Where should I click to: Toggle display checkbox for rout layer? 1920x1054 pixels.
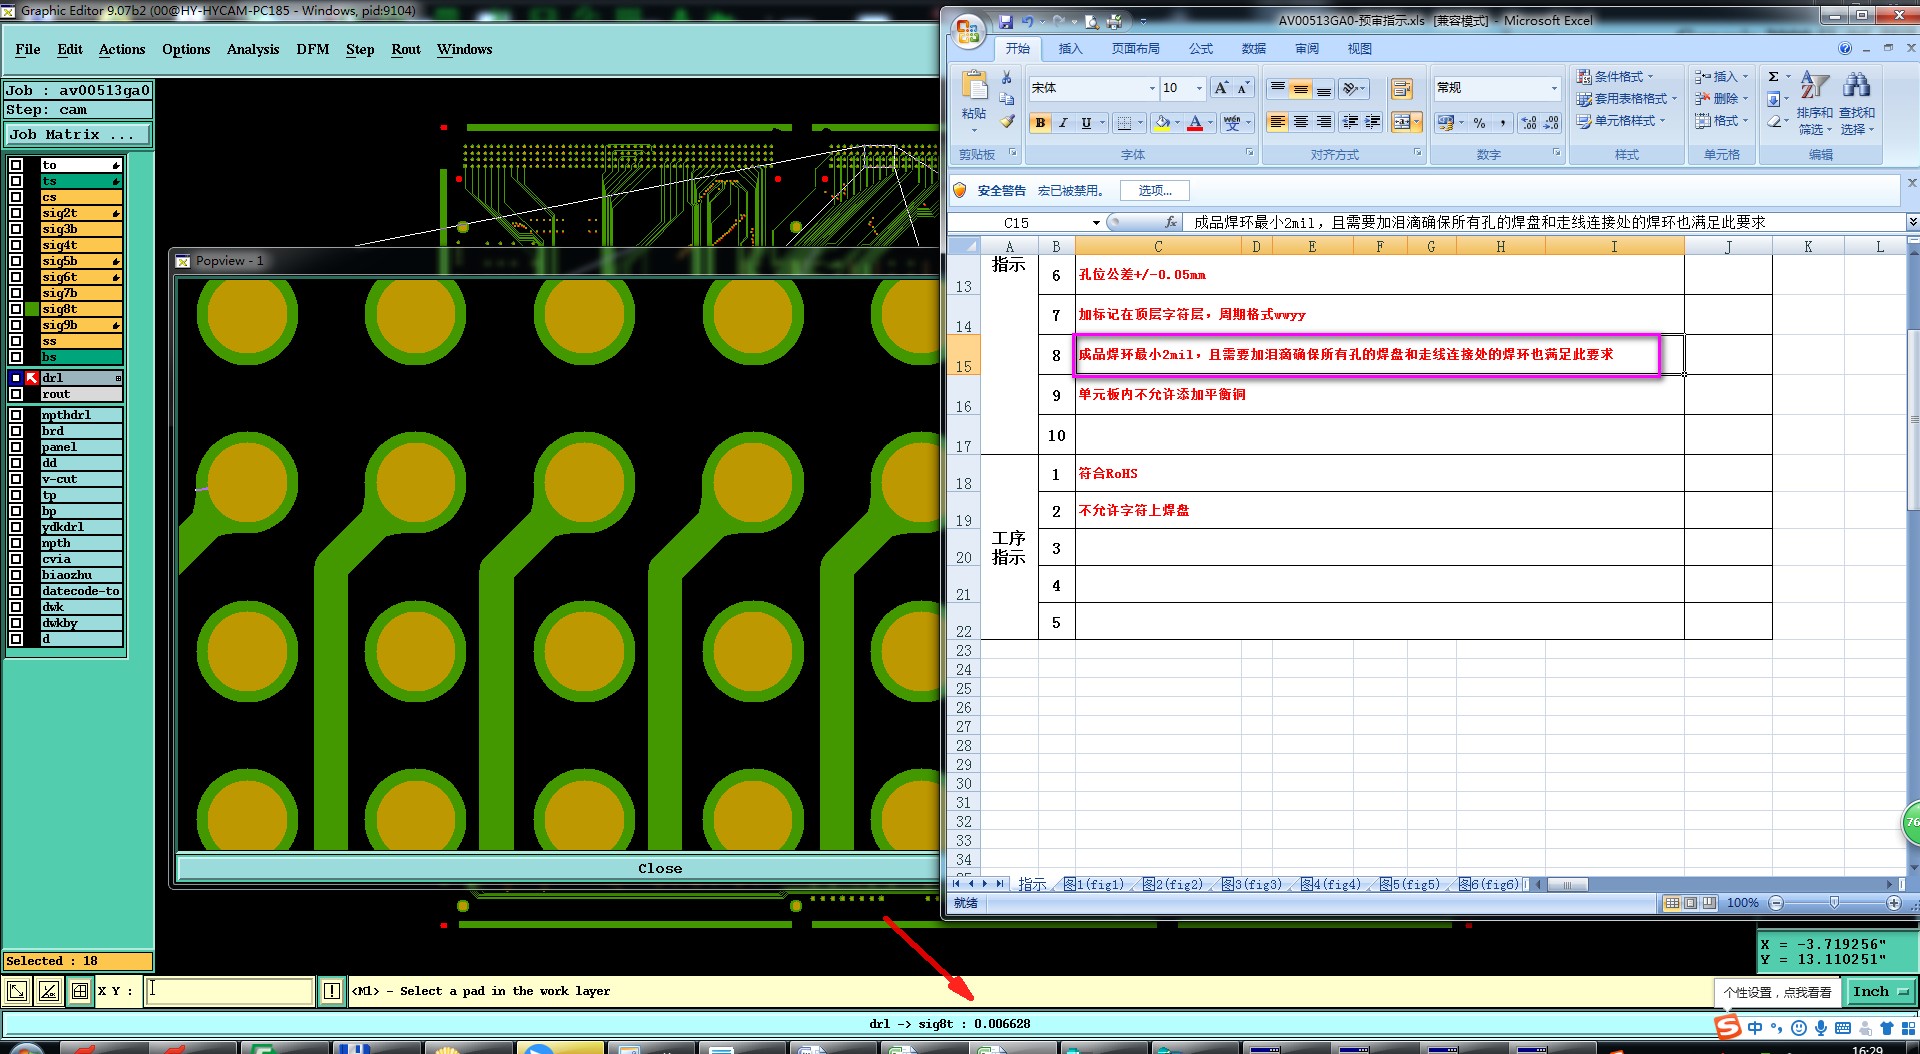click(16, 394)
